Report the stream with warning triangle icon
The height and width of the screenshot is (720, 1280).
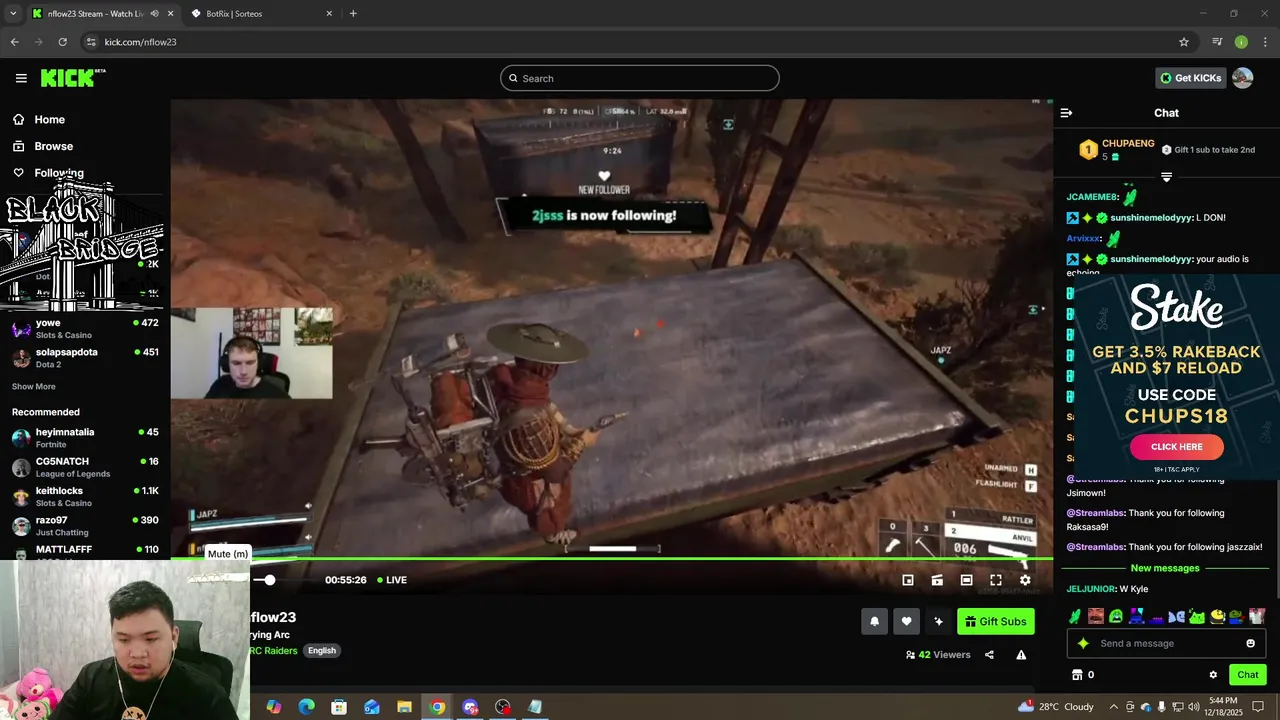pyautogui.click(x=1021, y=655)
